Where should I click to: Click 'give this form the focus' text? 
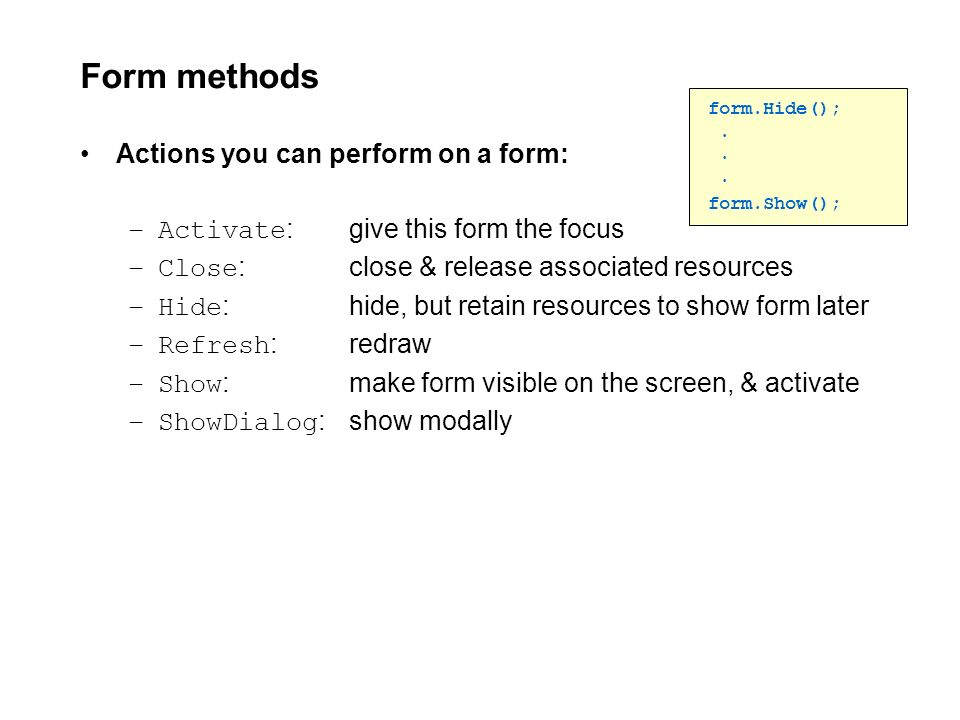tap(486, 229)
